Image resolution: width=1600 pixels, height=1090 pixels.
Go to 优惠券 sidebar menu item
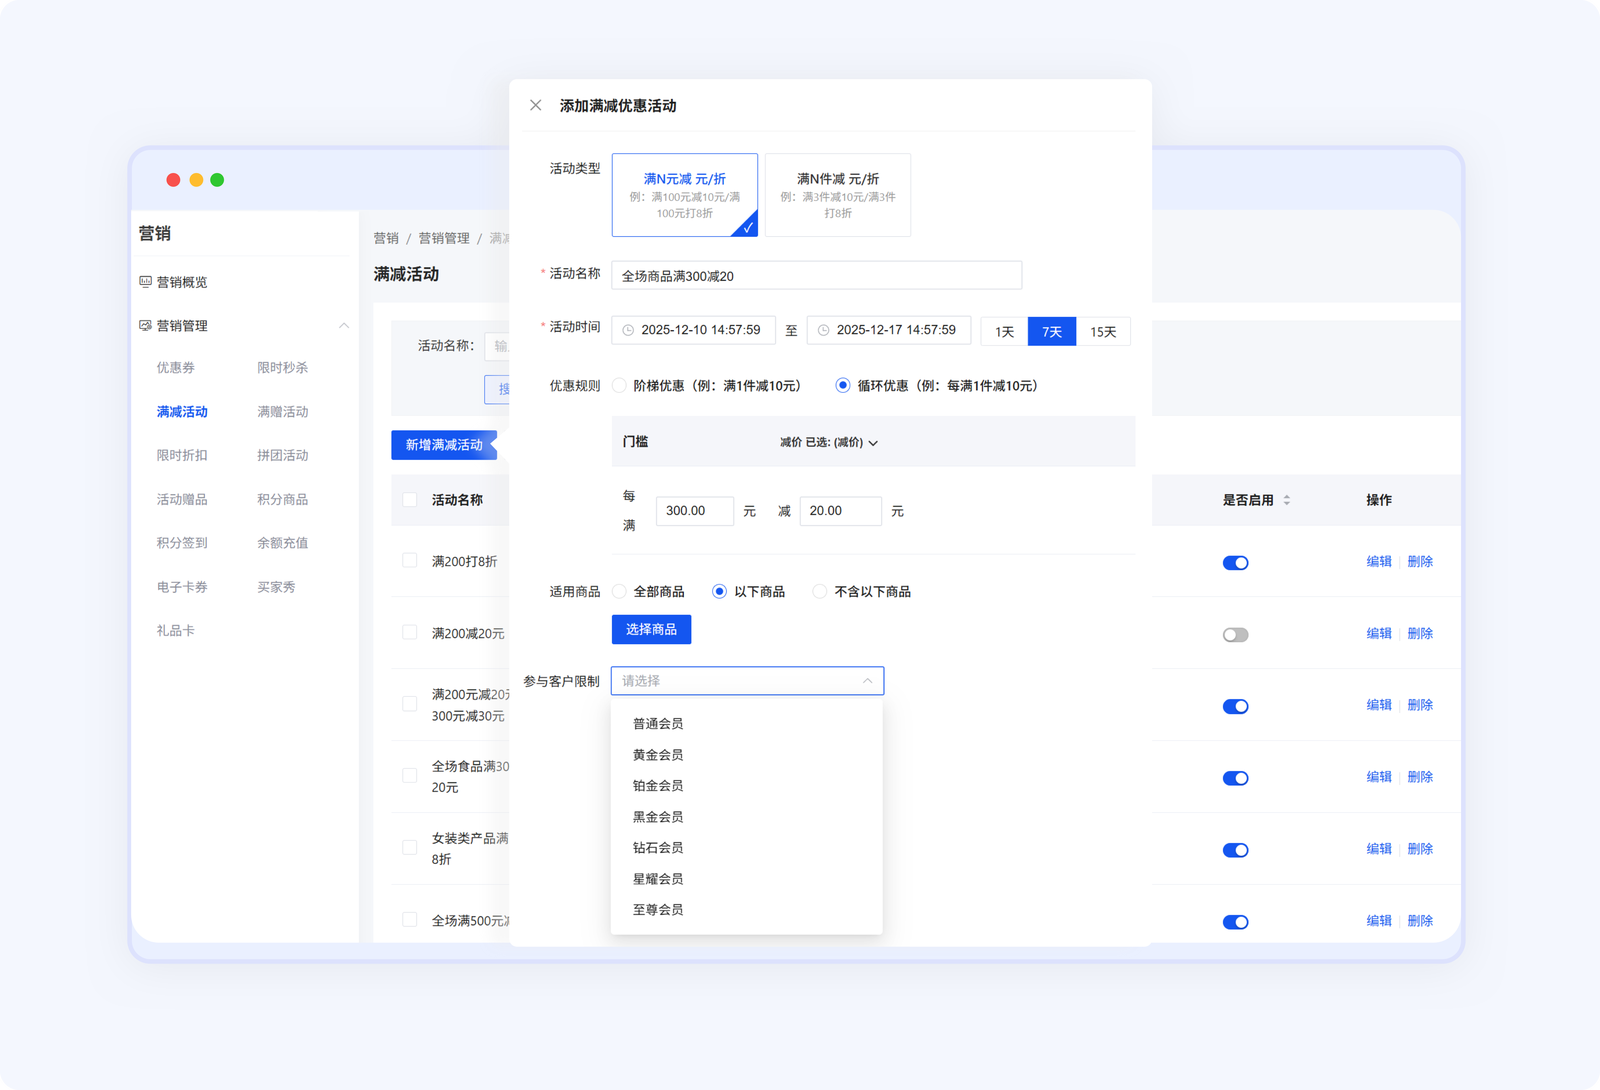pyautogui.click(x=175, y=368)
